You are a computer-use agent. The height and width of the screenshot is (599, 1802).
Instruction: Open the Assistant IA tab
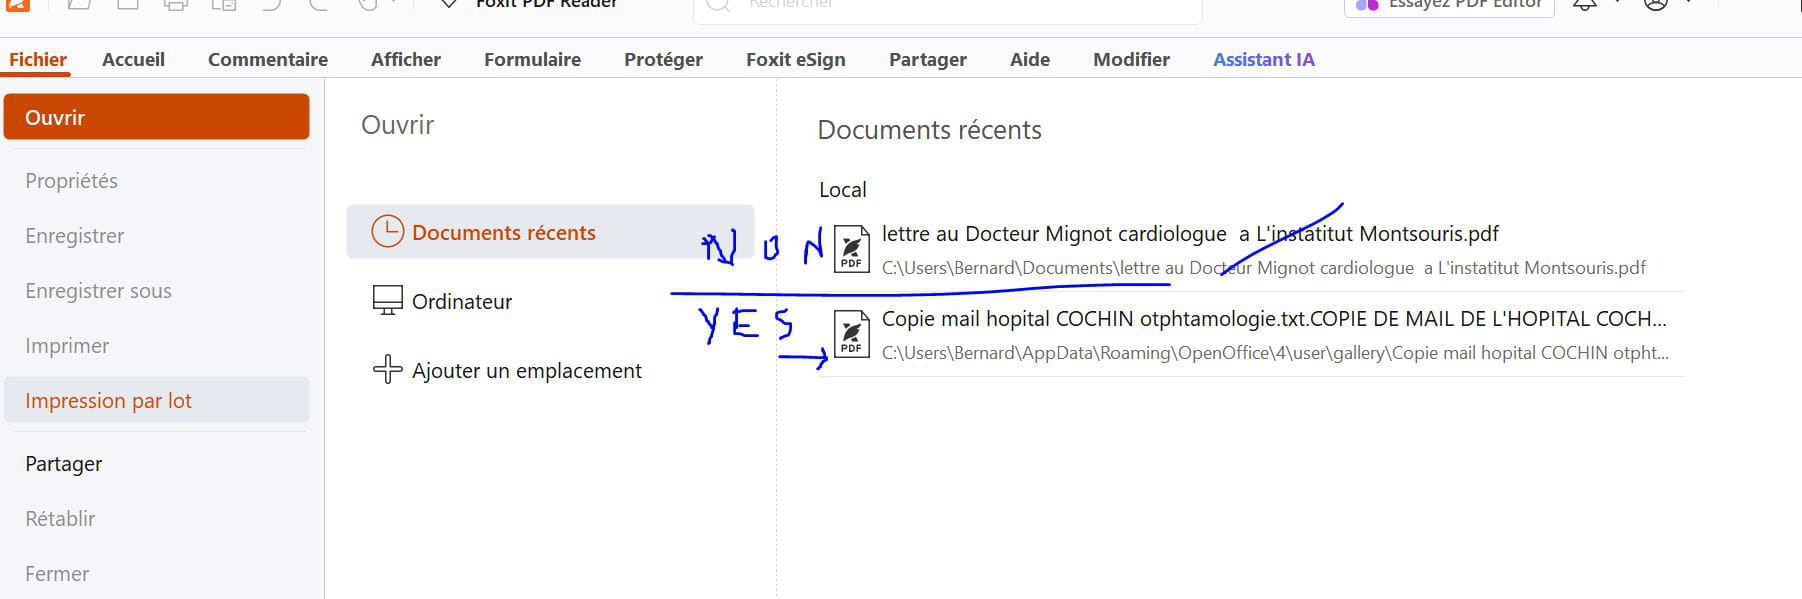(1264, 59)
